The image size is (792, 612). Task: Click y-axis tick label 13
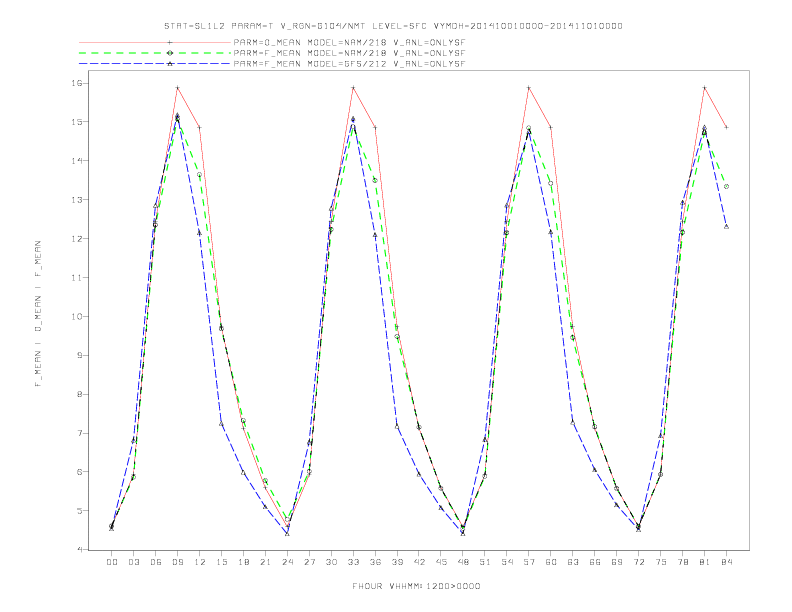click(x=75, y=199)
